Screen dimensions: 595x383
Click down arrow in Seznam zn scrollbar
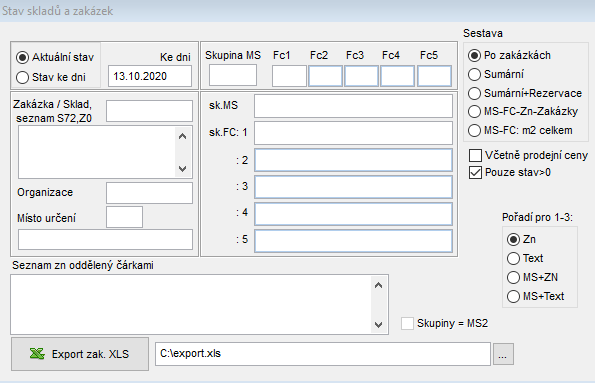[378, 325]
